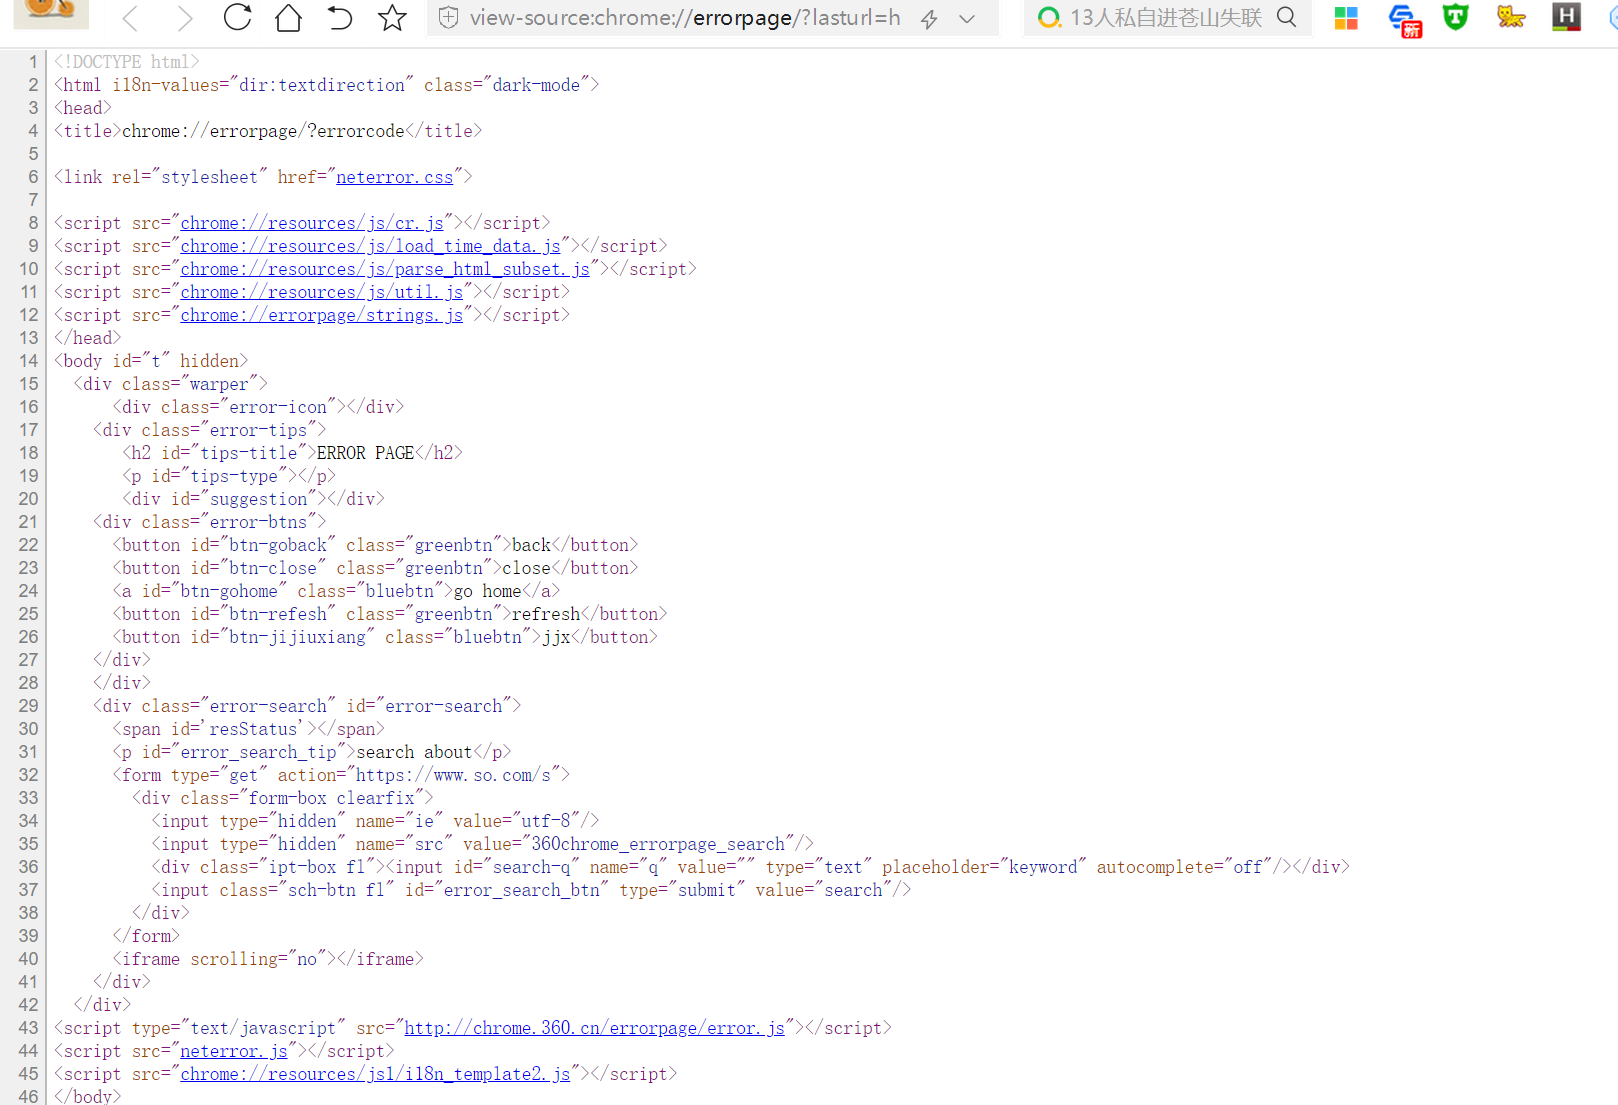Open the cr.js script link

[312, 223]
